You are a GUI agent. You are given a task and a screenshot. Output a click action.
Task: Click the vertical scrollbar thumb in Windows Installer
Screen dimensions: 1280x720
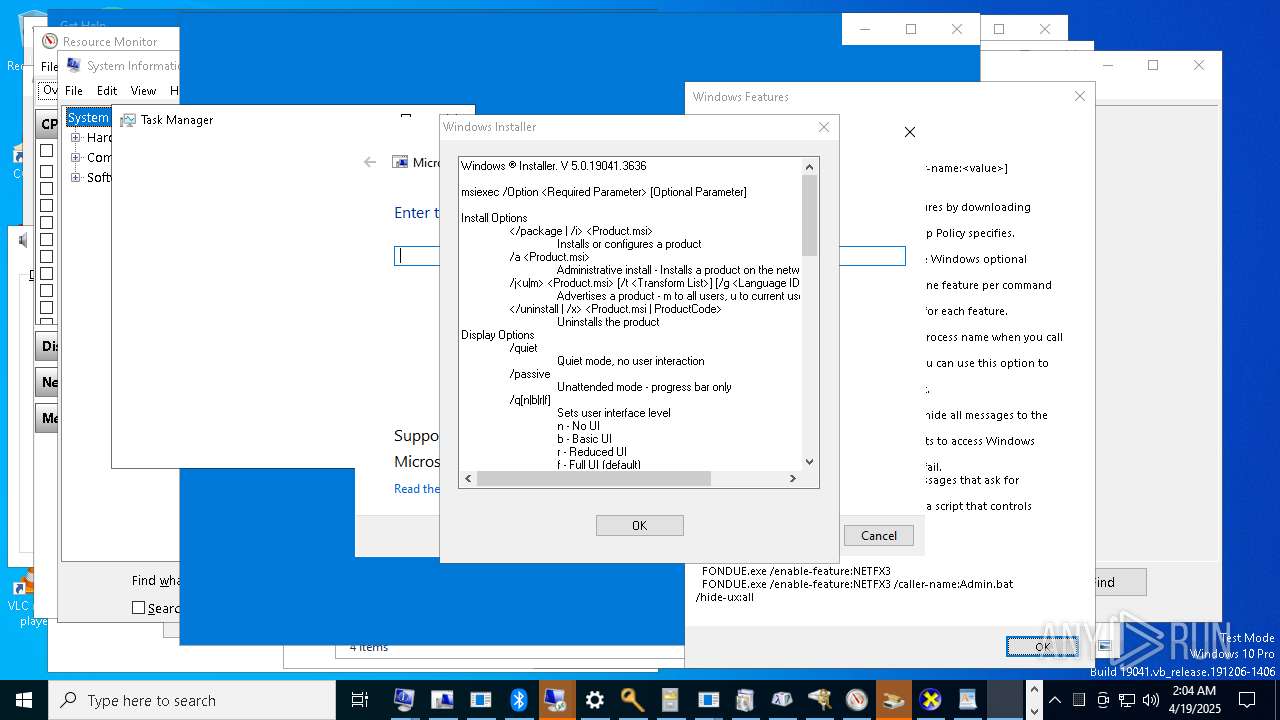(810, 215)
